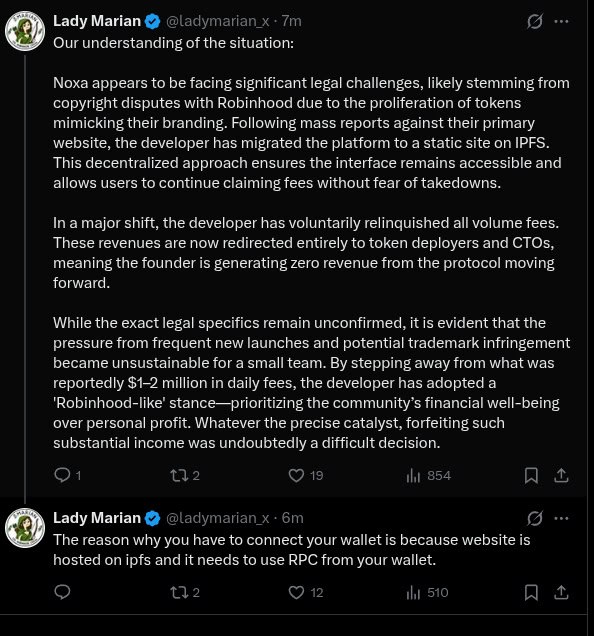
Task: Open more options menu on first post
Action: [561, 21]
